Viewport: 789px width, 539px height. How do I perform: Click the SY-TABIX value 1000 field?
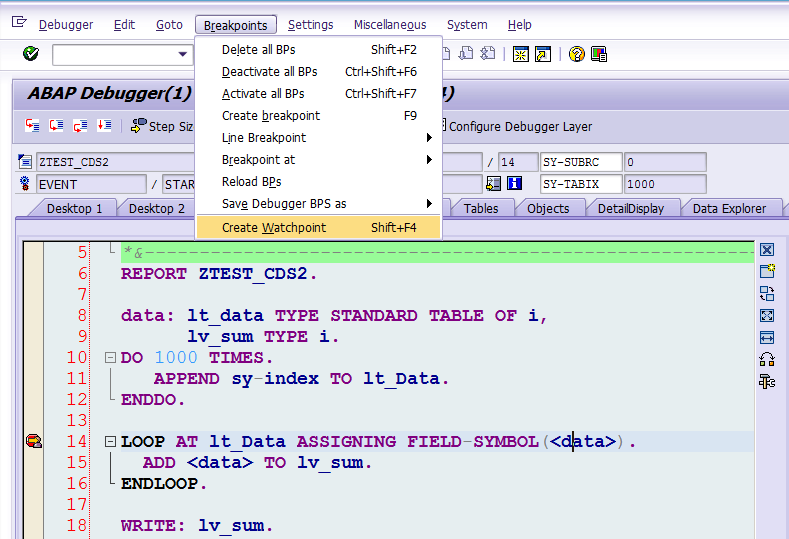click(665, 184)
